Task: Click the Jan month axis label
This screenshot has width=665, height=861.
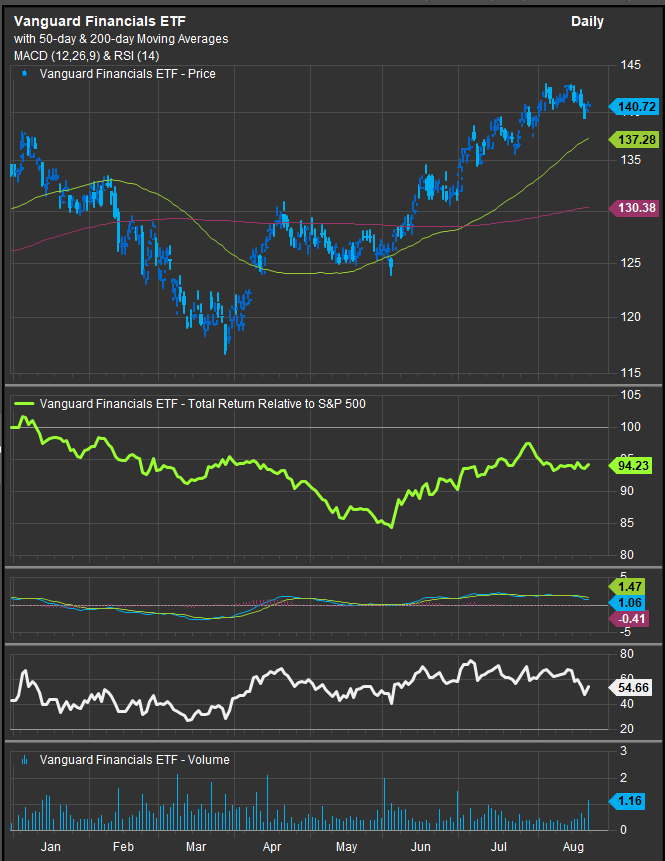Action: pyautogui.click(x=51, y=847)
